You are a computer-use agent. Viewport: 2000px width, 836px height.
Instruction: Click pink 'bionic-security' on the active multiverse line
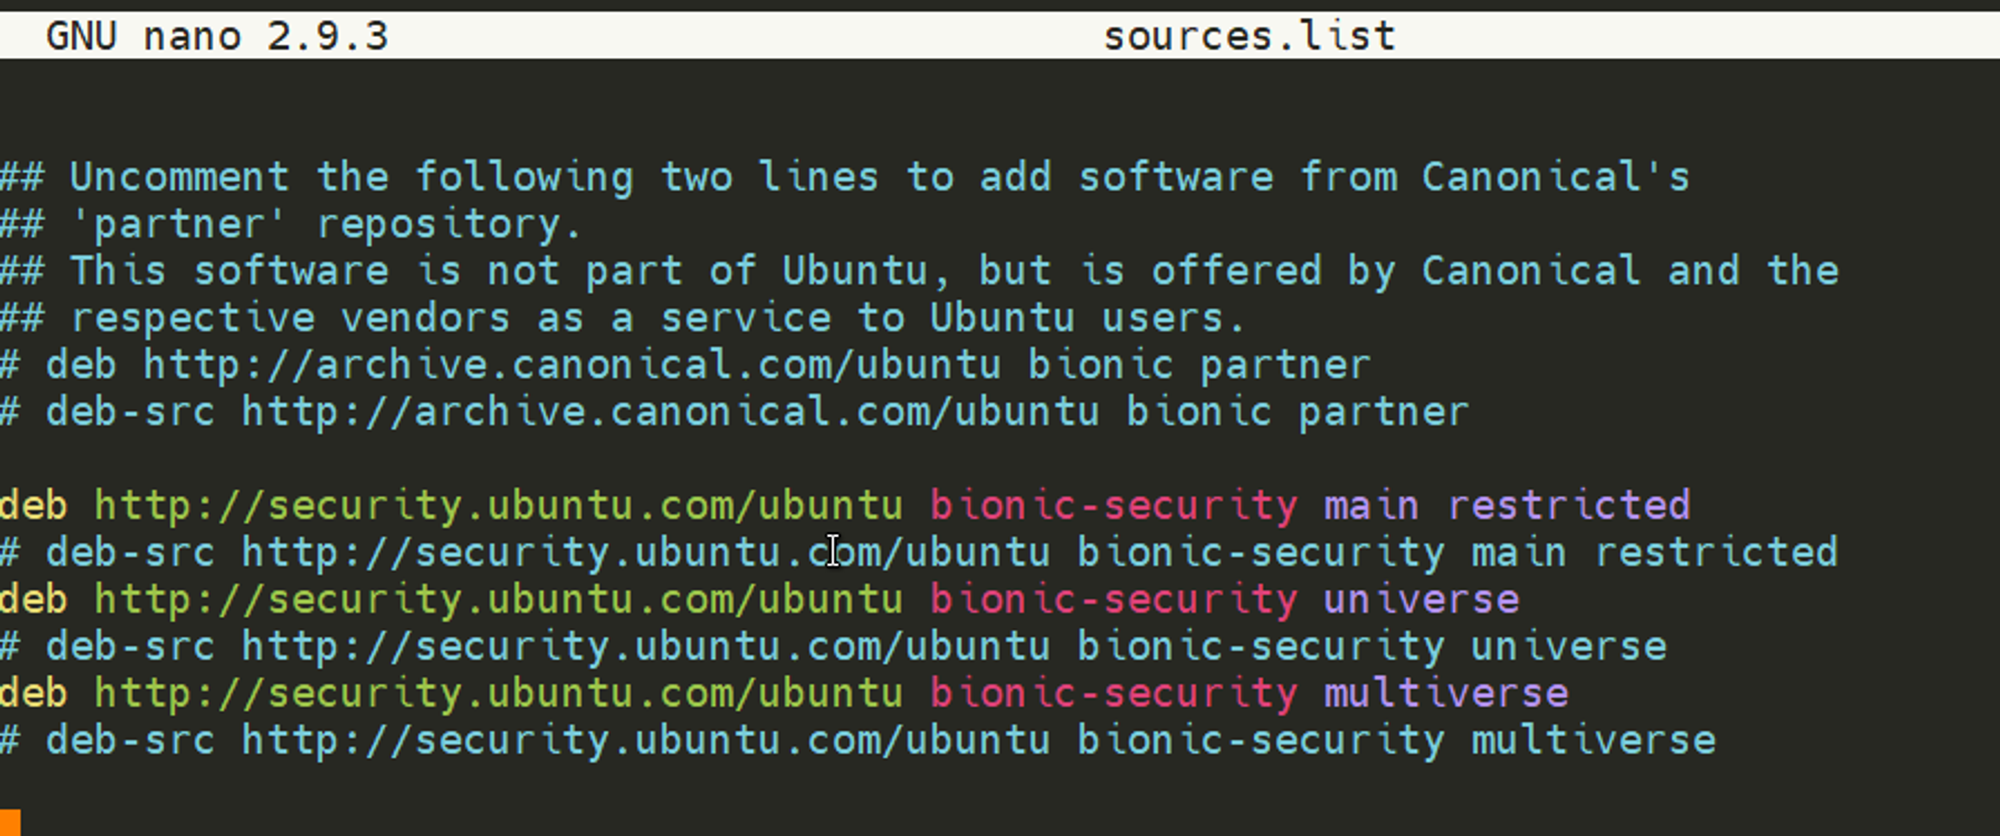pyautogui.click(x=1113, y=694)
